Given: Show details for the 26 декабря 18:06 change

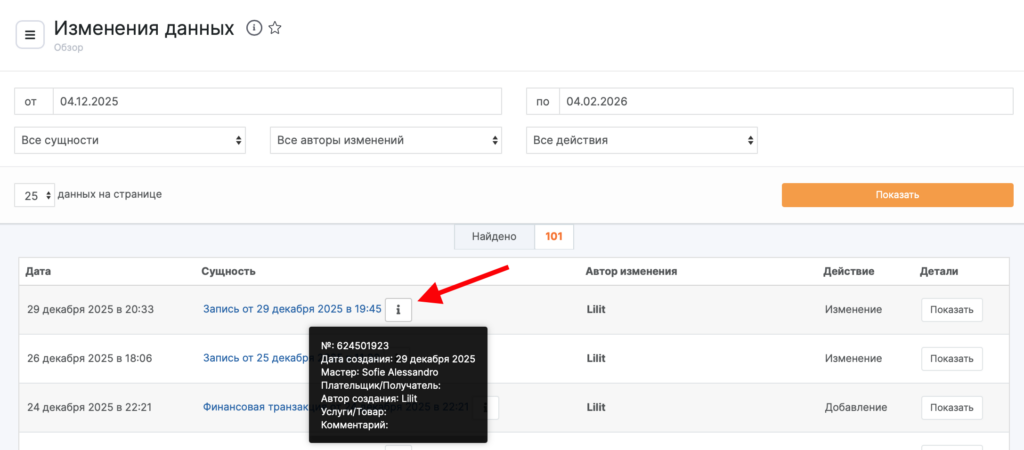Looking at the screenshot, I should (x=951, y=358).
